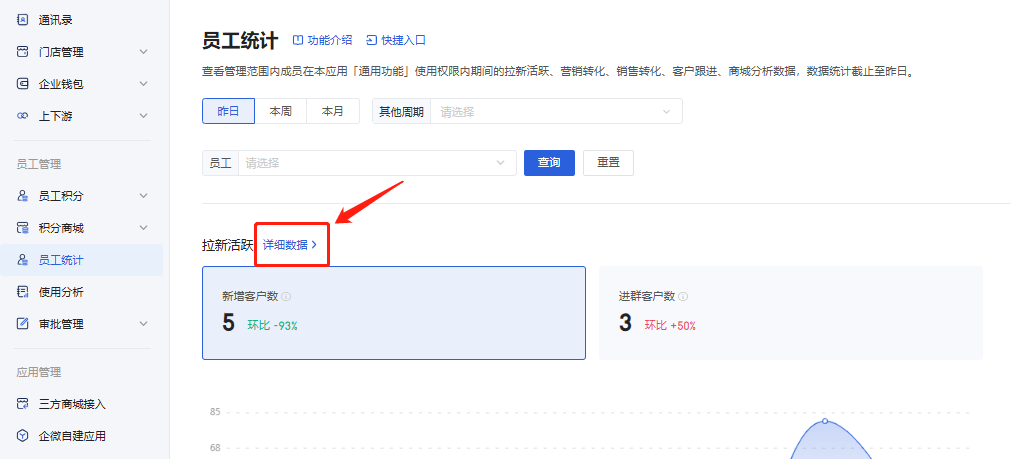Click the 重置 reset button
Screen dimensions: 1011x459
point(608,163)
